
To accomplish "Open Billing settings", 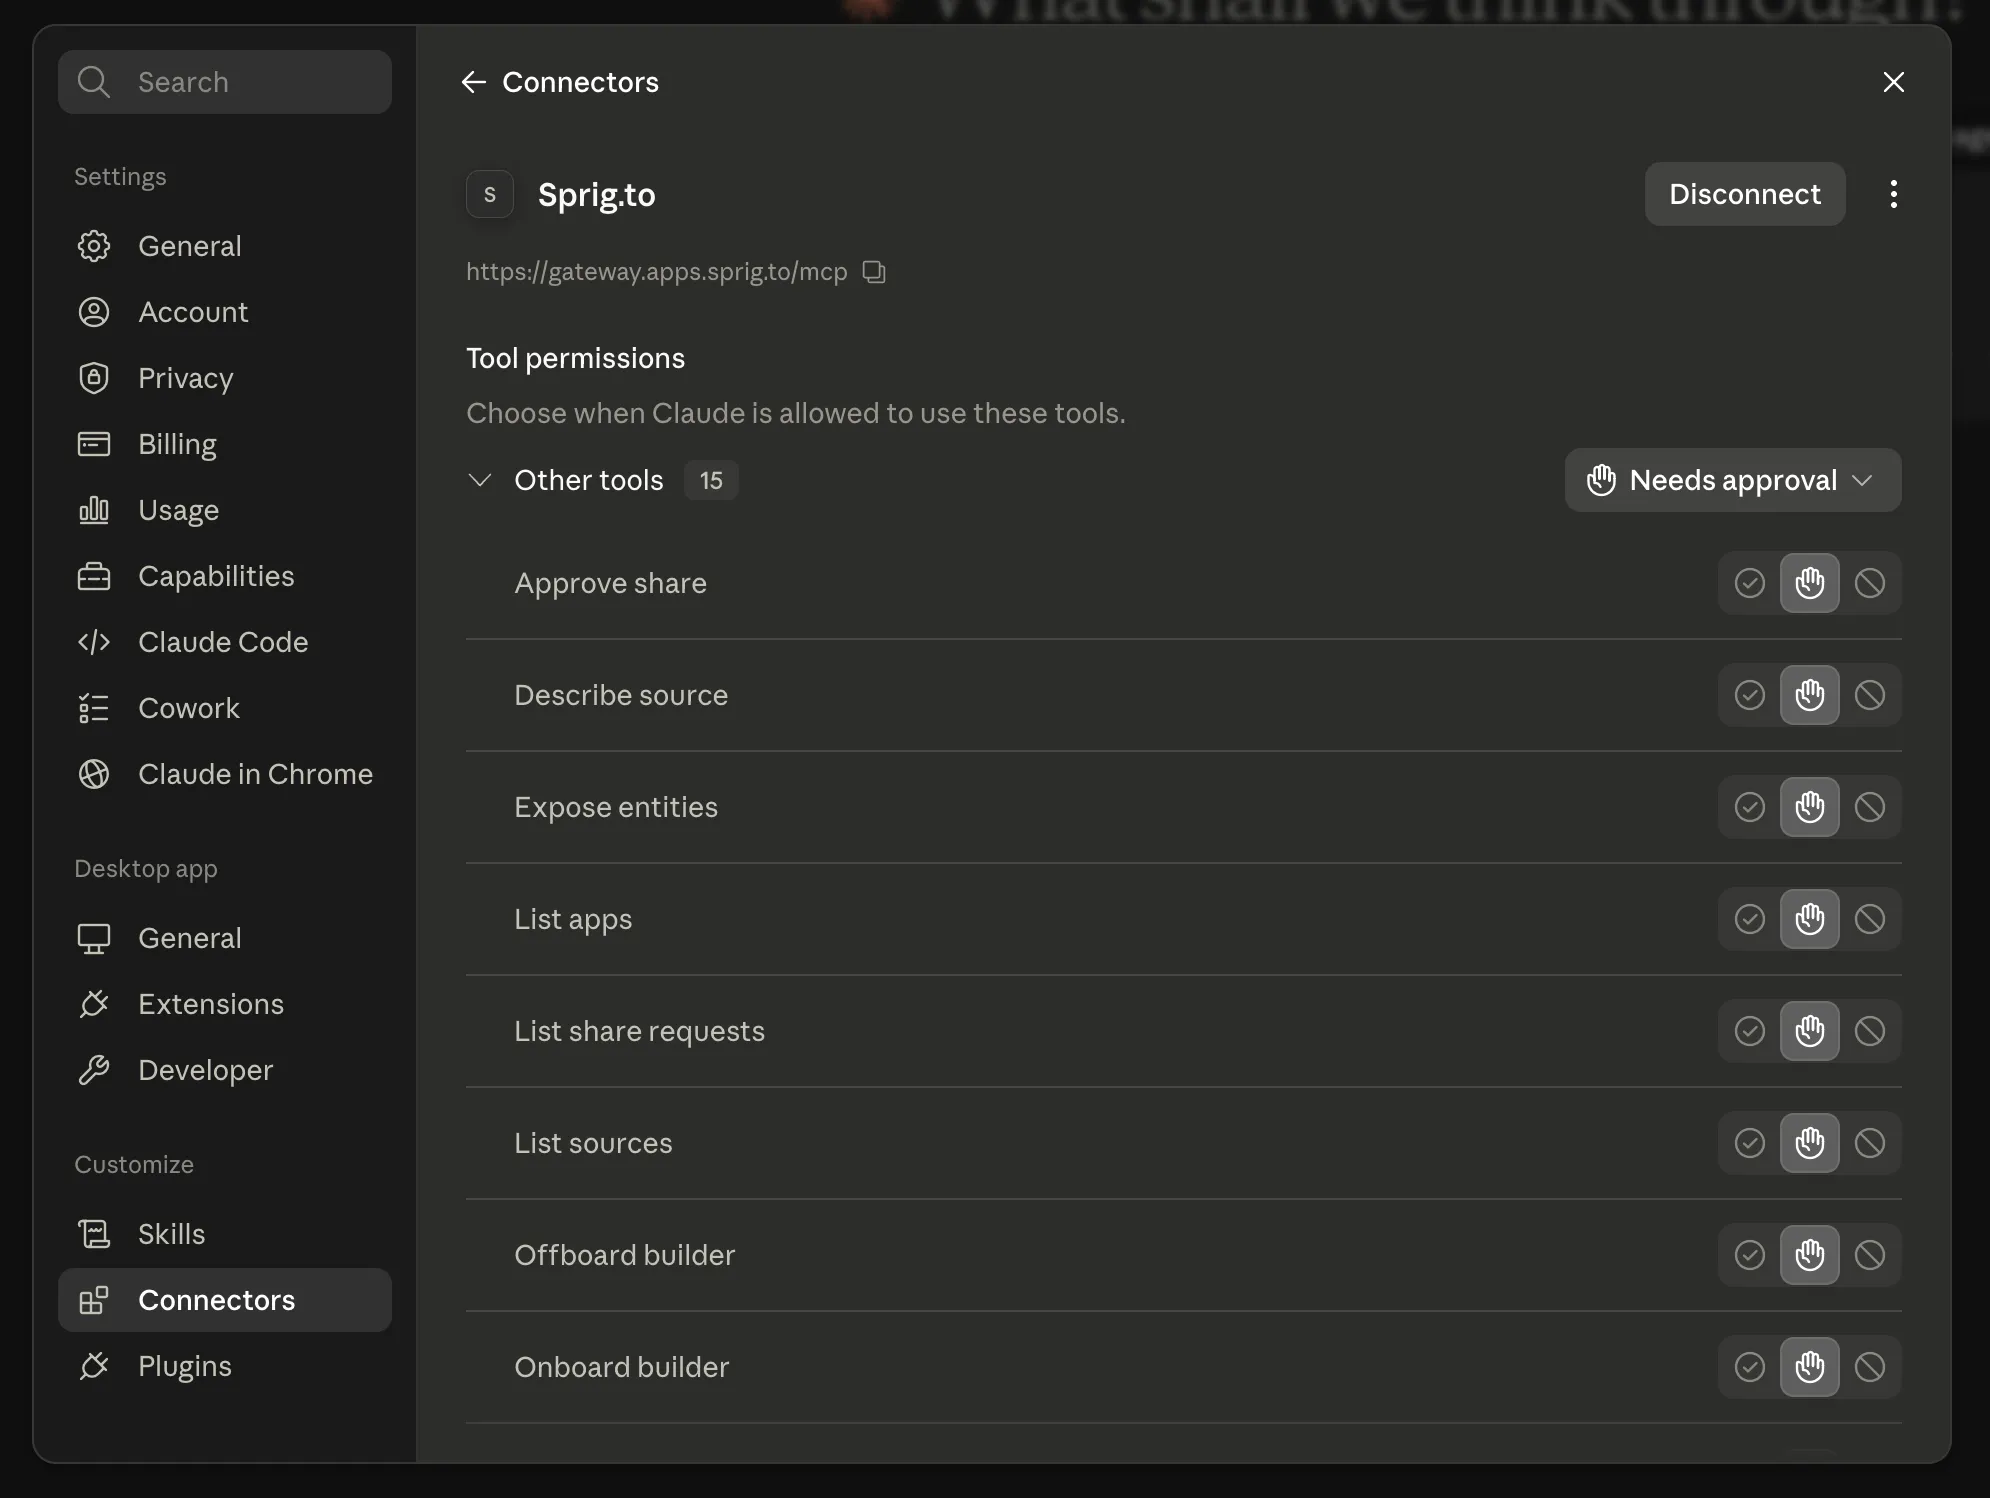I will [x=225, y=444].
